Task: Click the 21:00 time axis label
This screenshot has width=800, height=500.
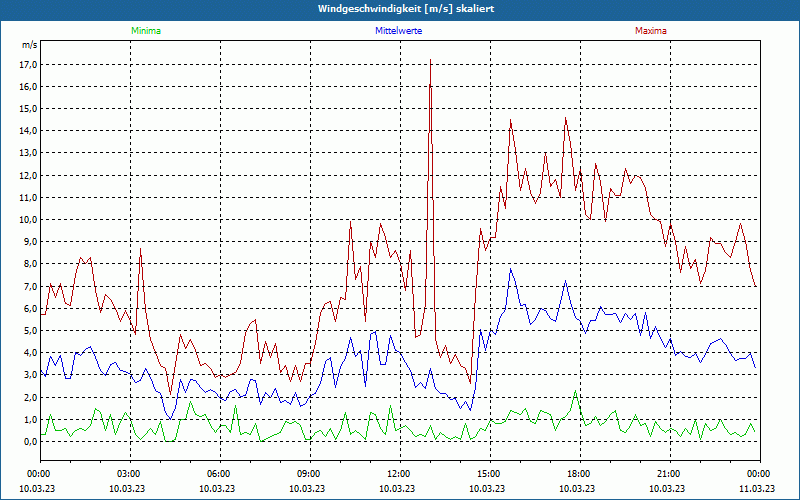Action: point(669,473)
